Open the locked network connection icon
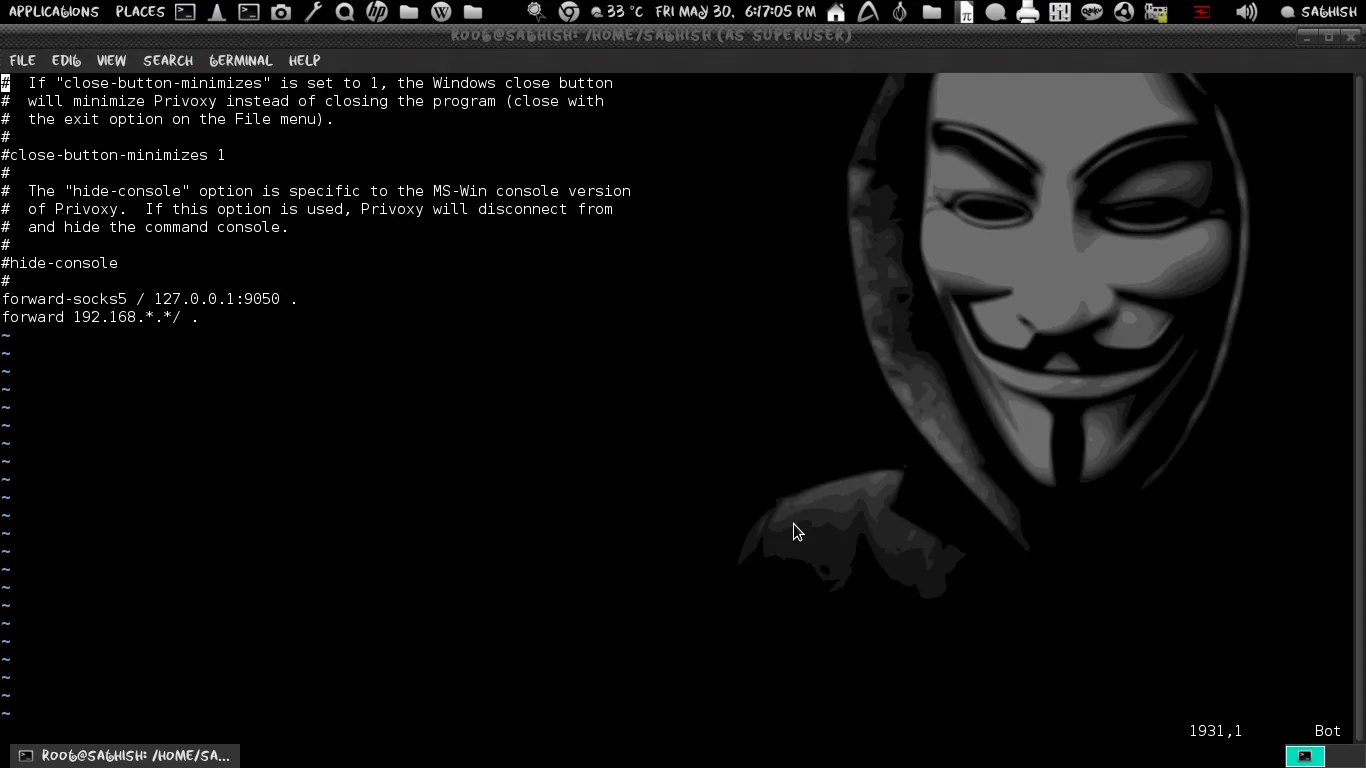 click(1156, 12)
